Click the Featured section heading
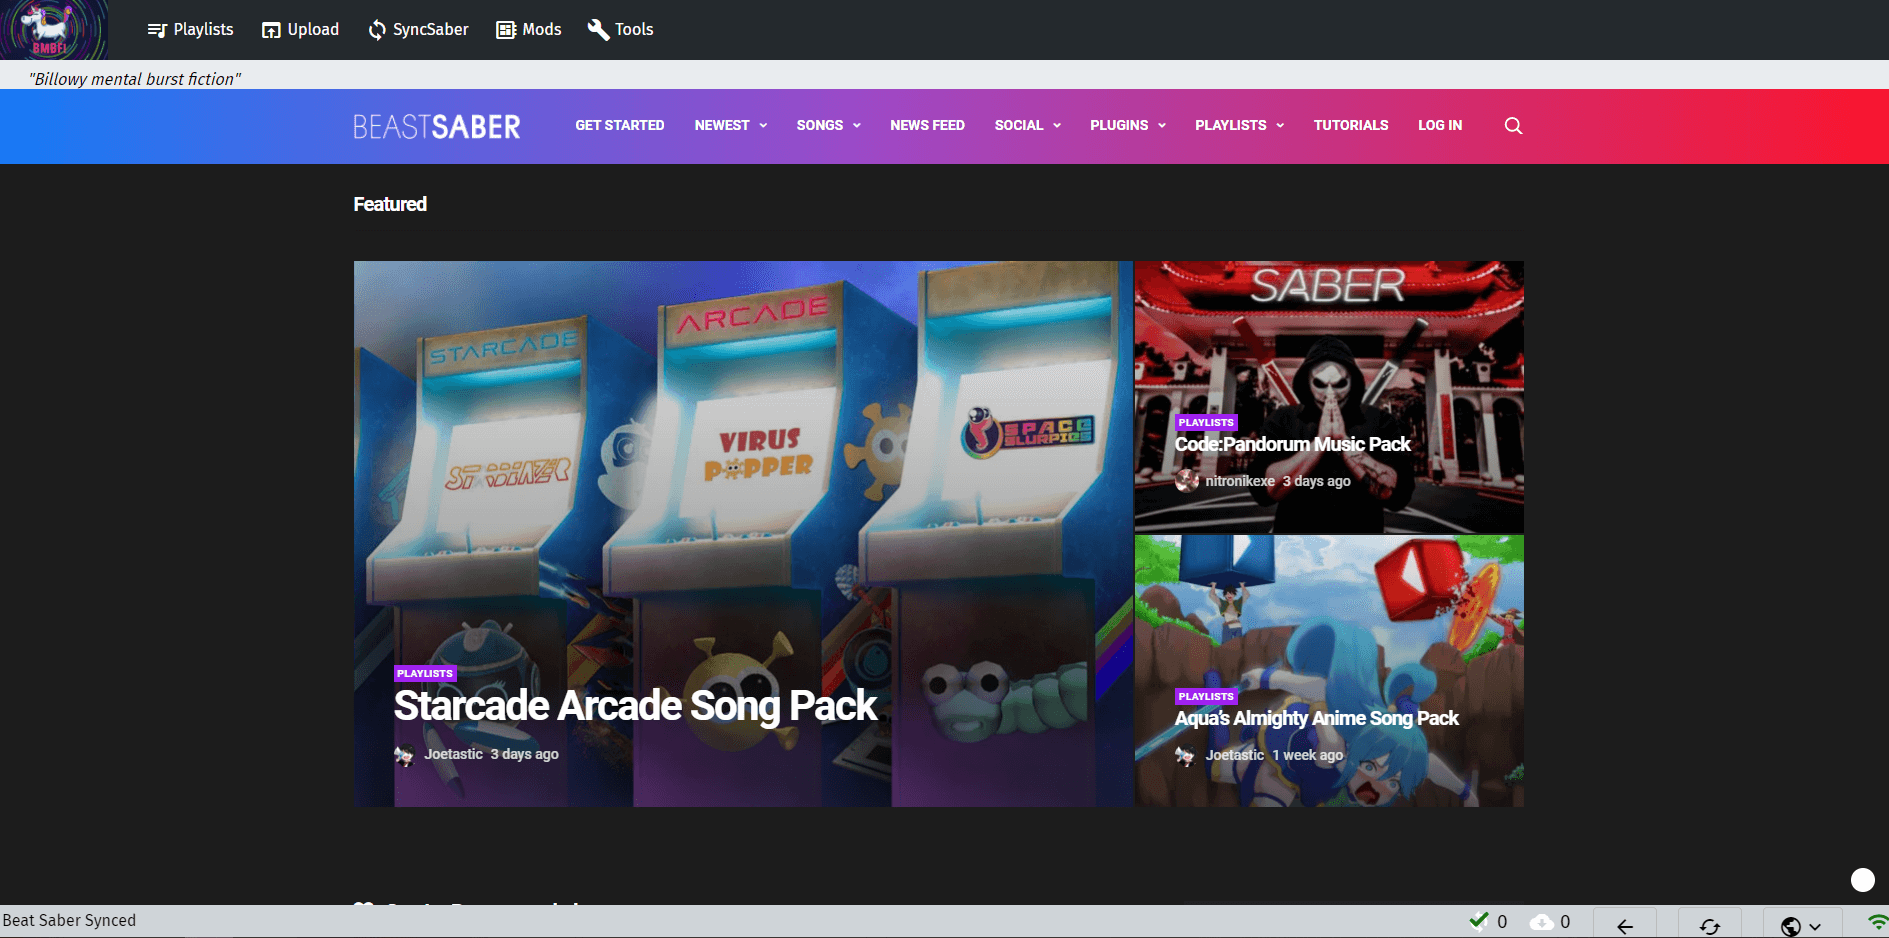 point(390,204)
